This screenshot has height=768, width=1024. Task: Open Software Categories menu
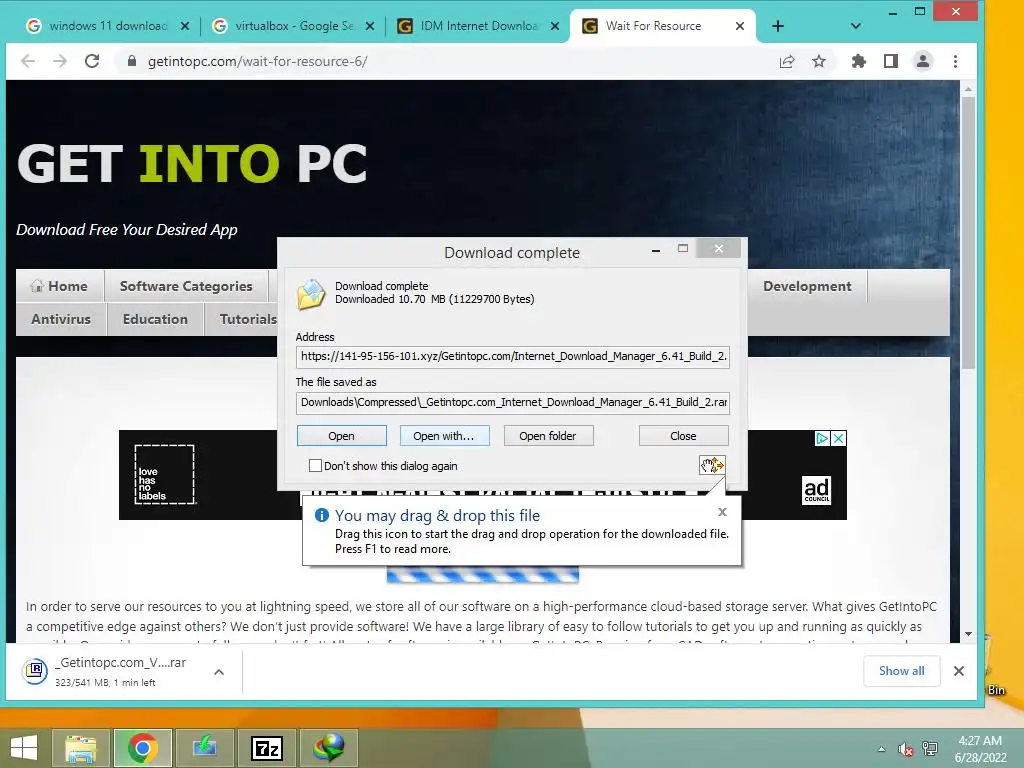pyautogui.click(x=186, y=286)
